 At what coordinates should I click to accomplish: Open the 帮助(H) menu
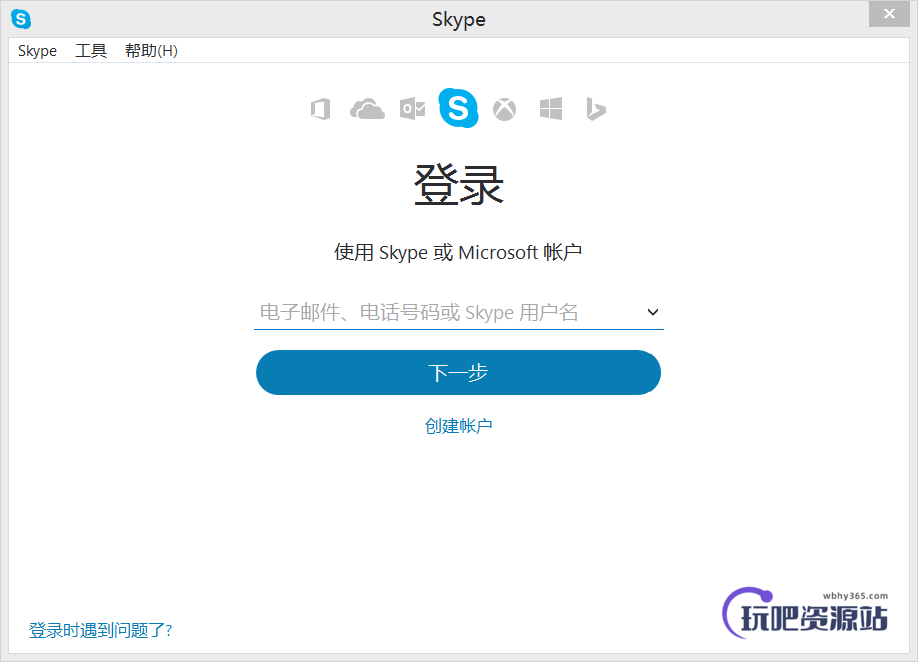pos(151,51)
